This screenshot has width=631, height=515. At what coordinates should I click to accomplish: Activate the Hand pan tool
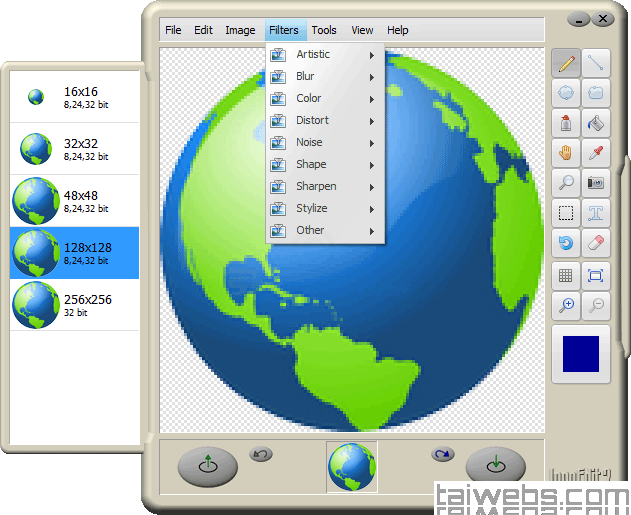566,154
